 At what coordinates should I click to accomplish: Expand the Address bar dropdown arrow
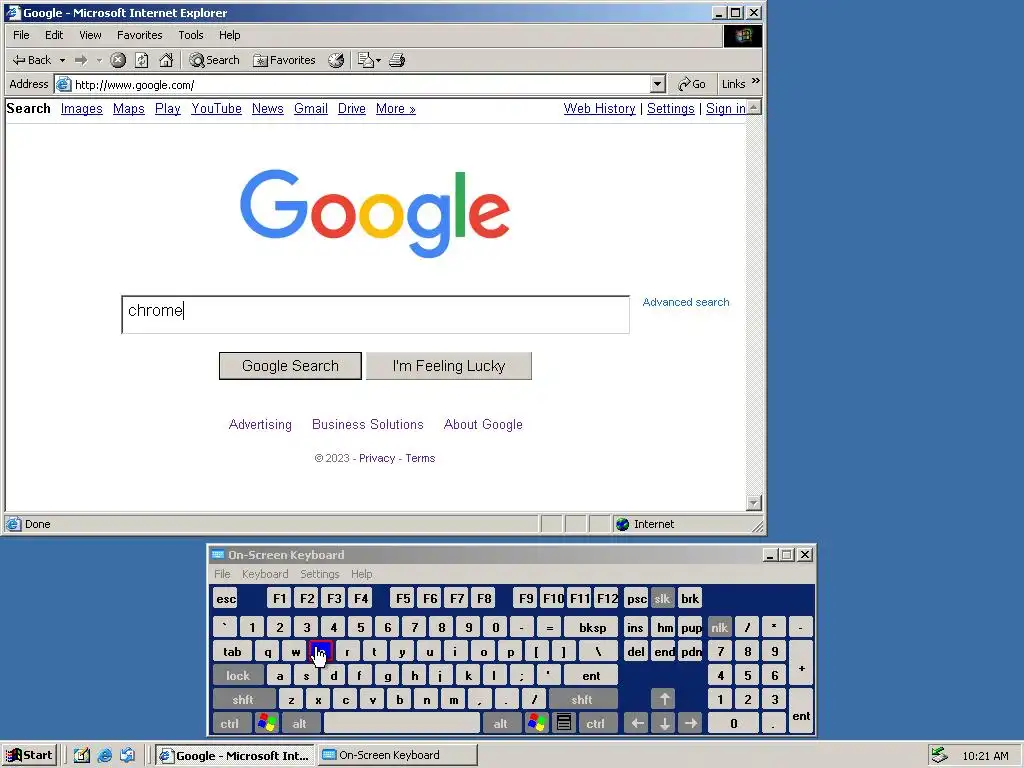[658, 84]
